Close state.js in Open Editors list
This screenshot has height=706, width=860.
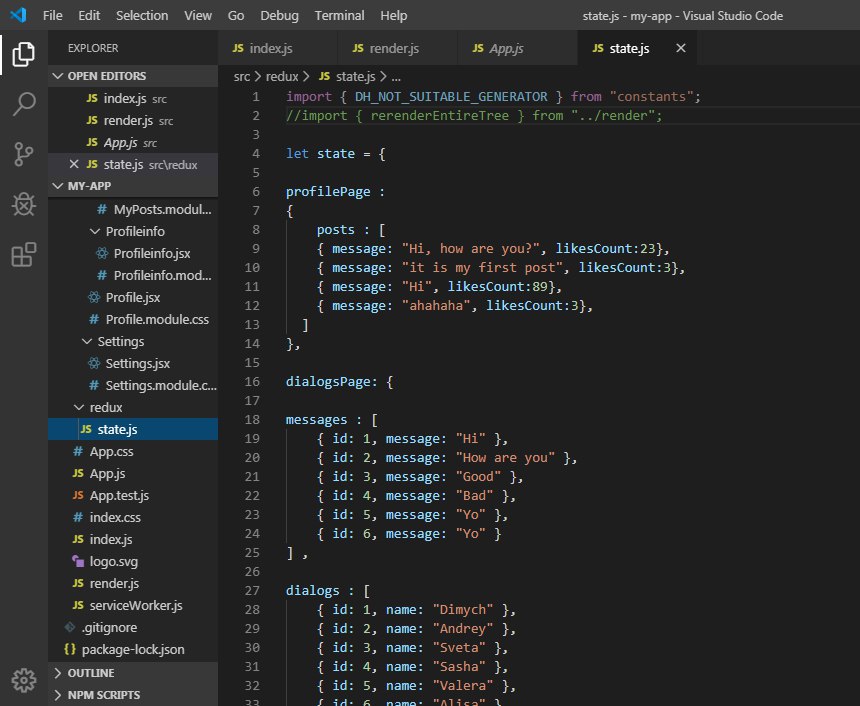click(x=74, y=164)
